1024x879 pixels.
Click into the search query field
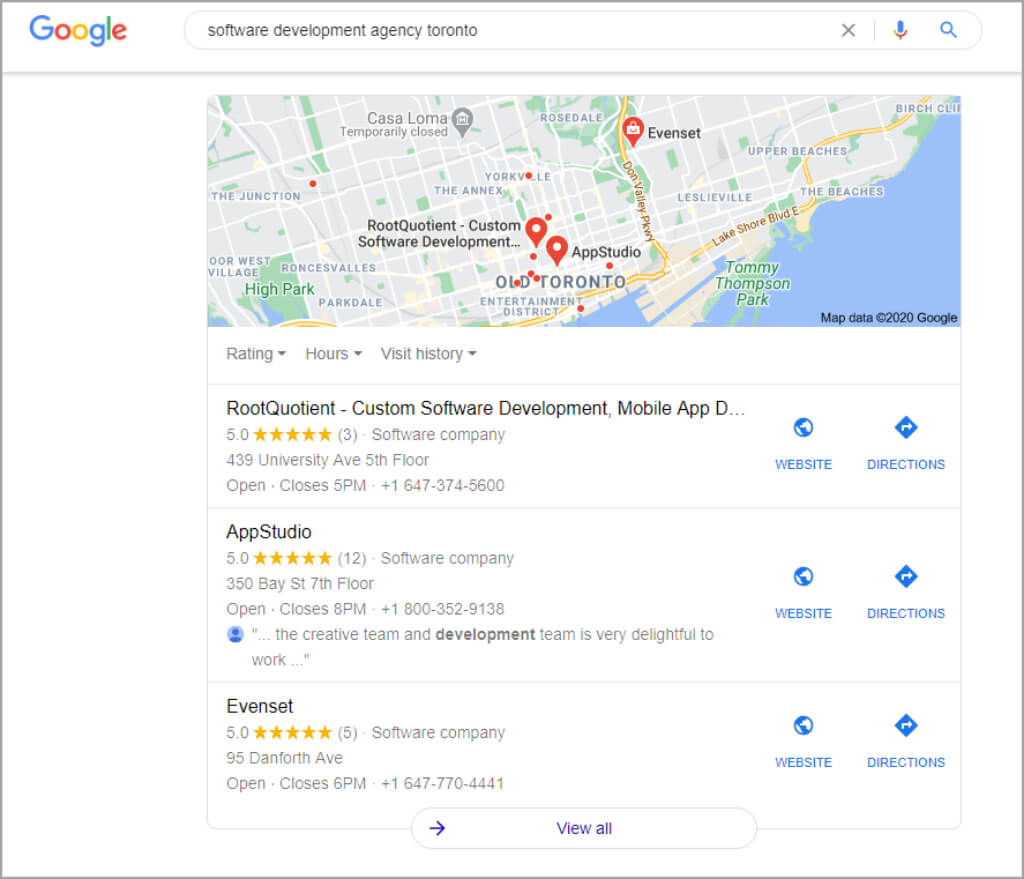click(500, 30)
